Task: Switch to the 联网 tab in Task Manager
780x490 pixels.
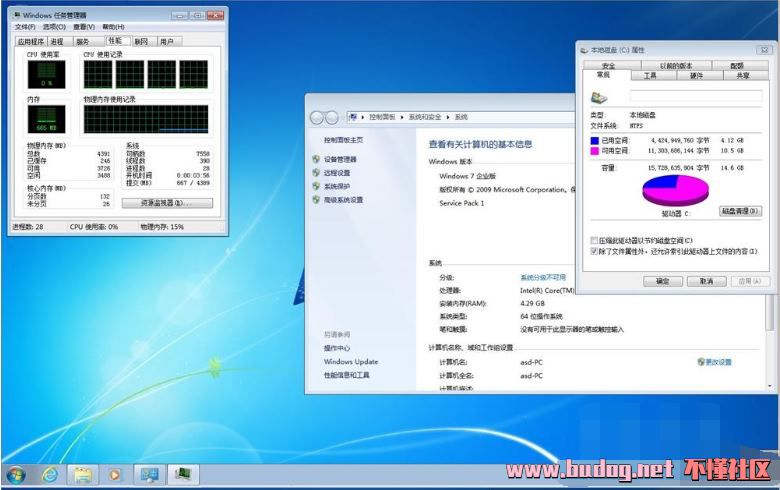Action: (141, 42)
